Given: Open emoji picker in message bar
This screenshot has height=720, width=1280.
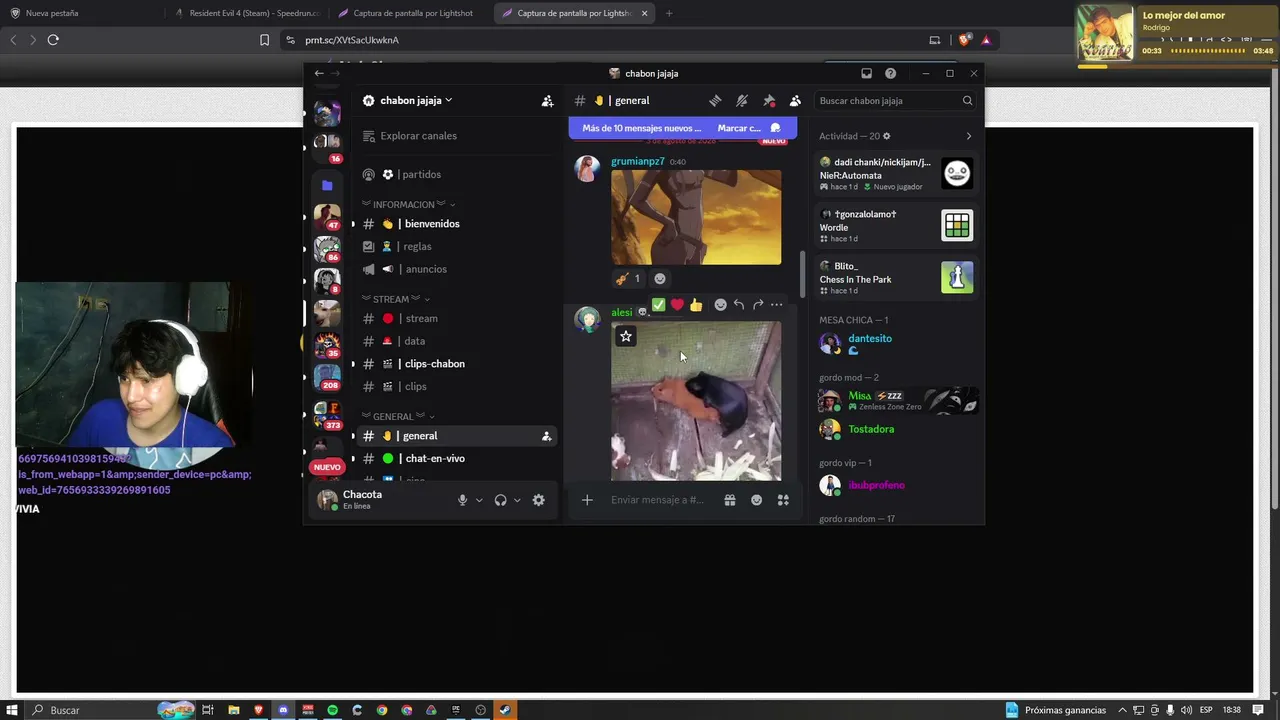Looking at the screenshot, I should 757,500.
